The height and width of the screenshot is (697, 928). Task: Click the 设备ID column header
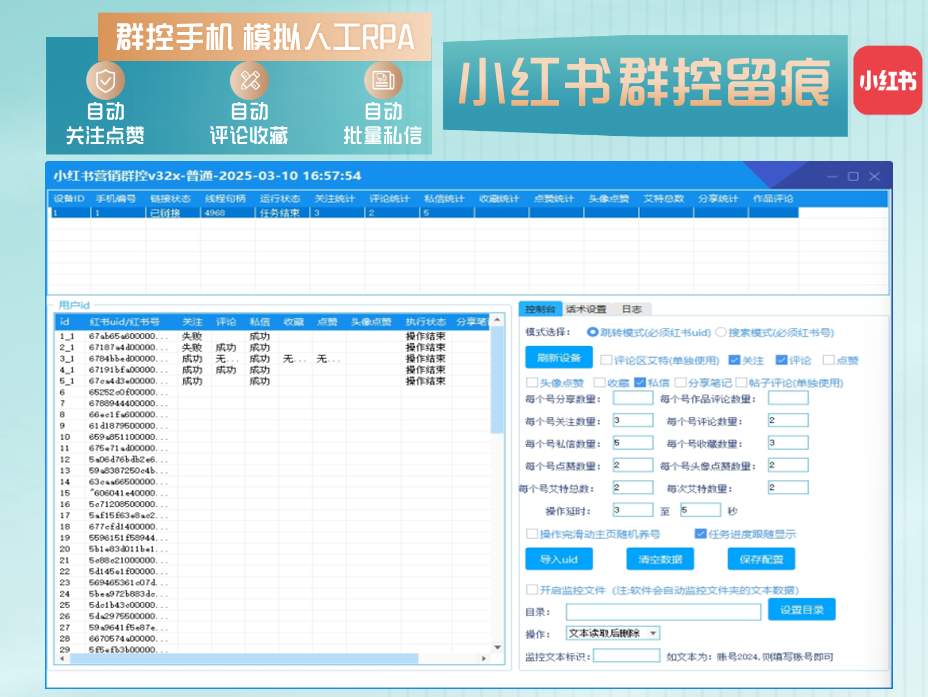pyautogui.click(x=69, y=199)
